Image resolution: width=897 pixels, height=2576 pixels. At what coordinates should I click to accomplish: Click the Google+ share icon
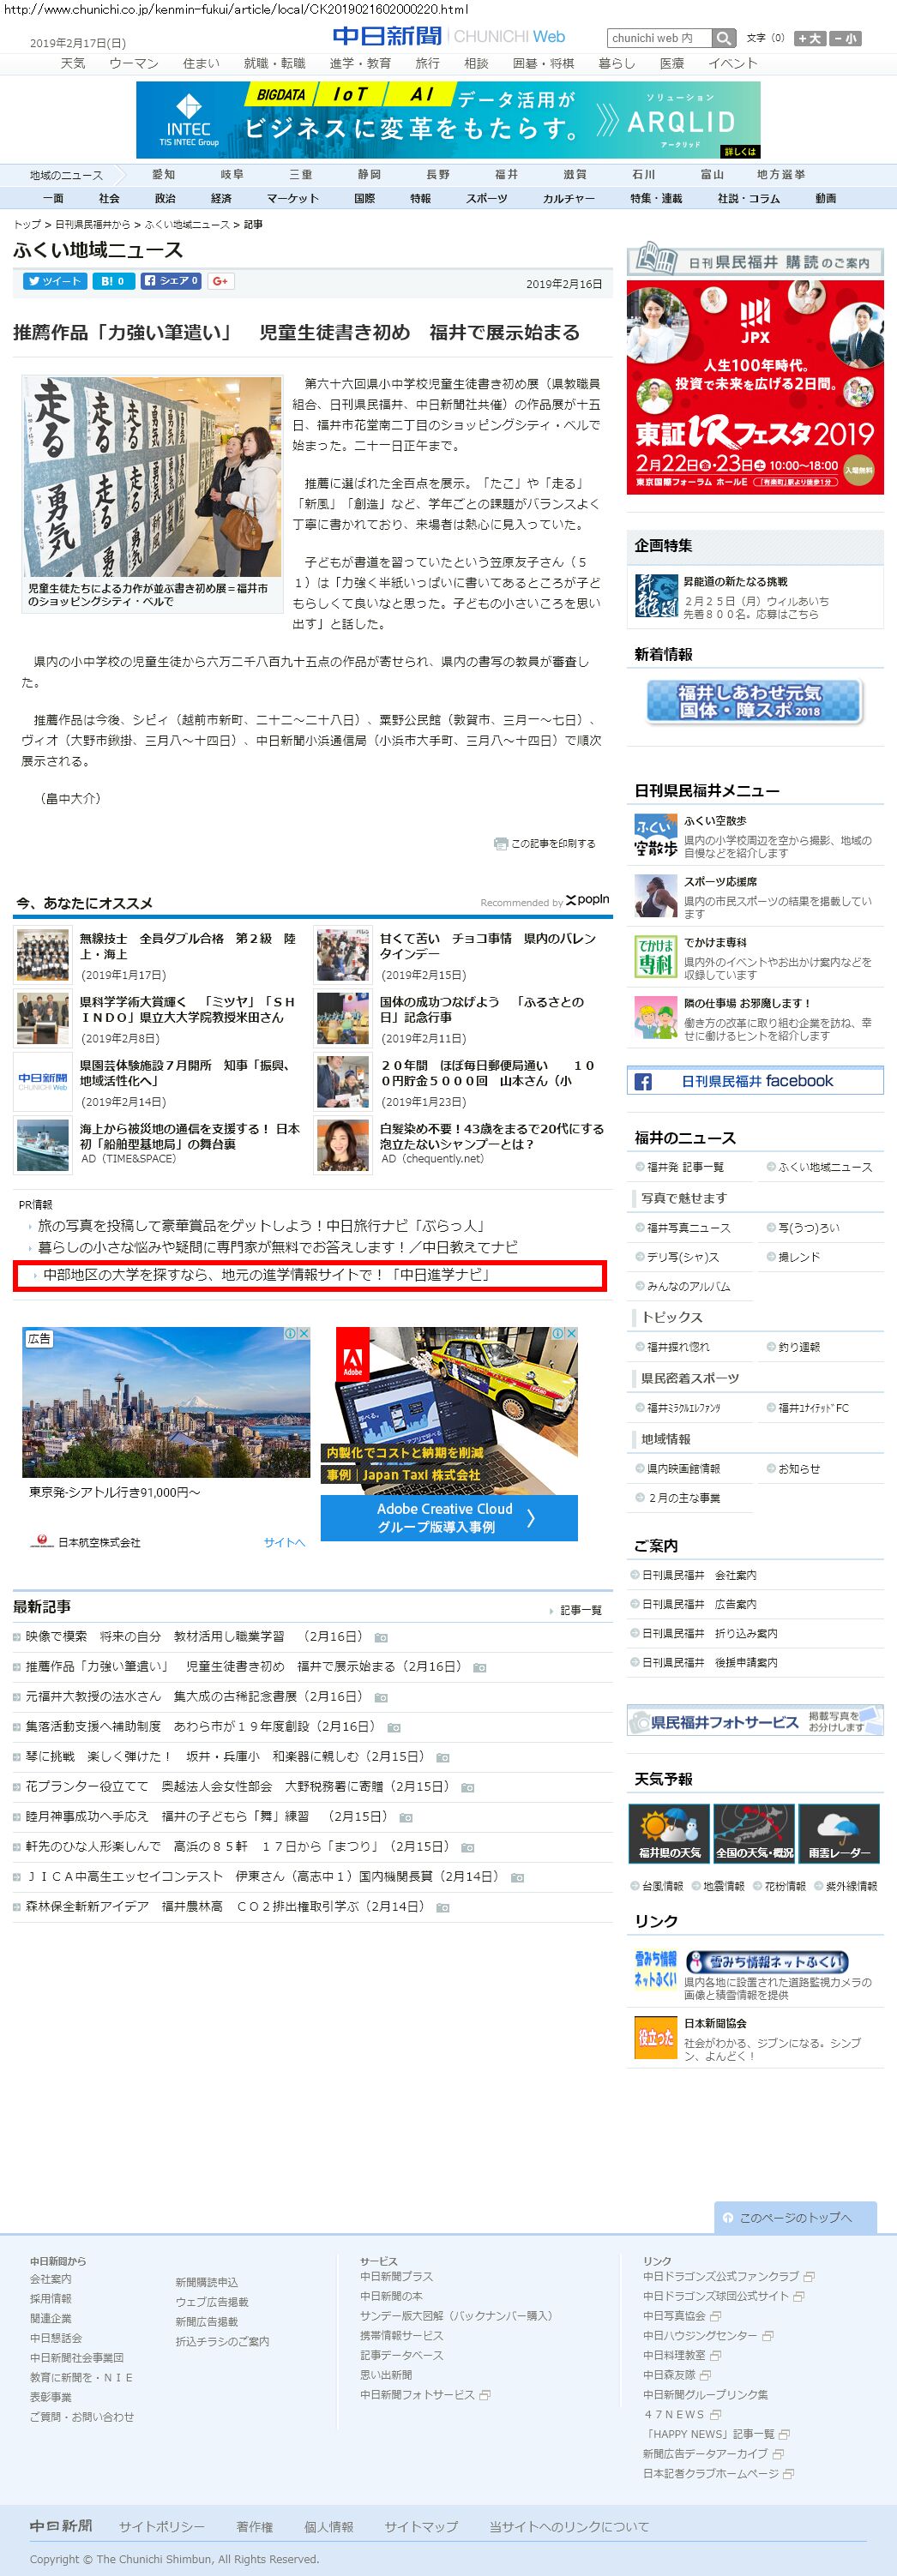tap(220, 281)
